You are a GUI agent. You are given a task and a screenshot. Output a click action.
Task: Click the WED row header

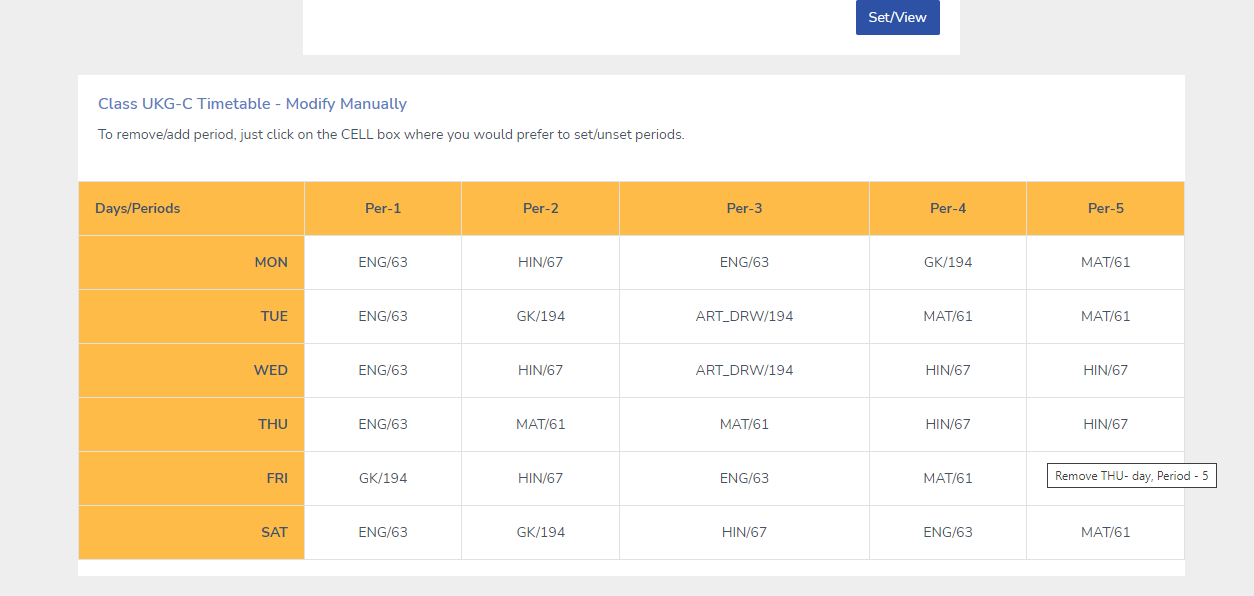click(x=191, y=371)
